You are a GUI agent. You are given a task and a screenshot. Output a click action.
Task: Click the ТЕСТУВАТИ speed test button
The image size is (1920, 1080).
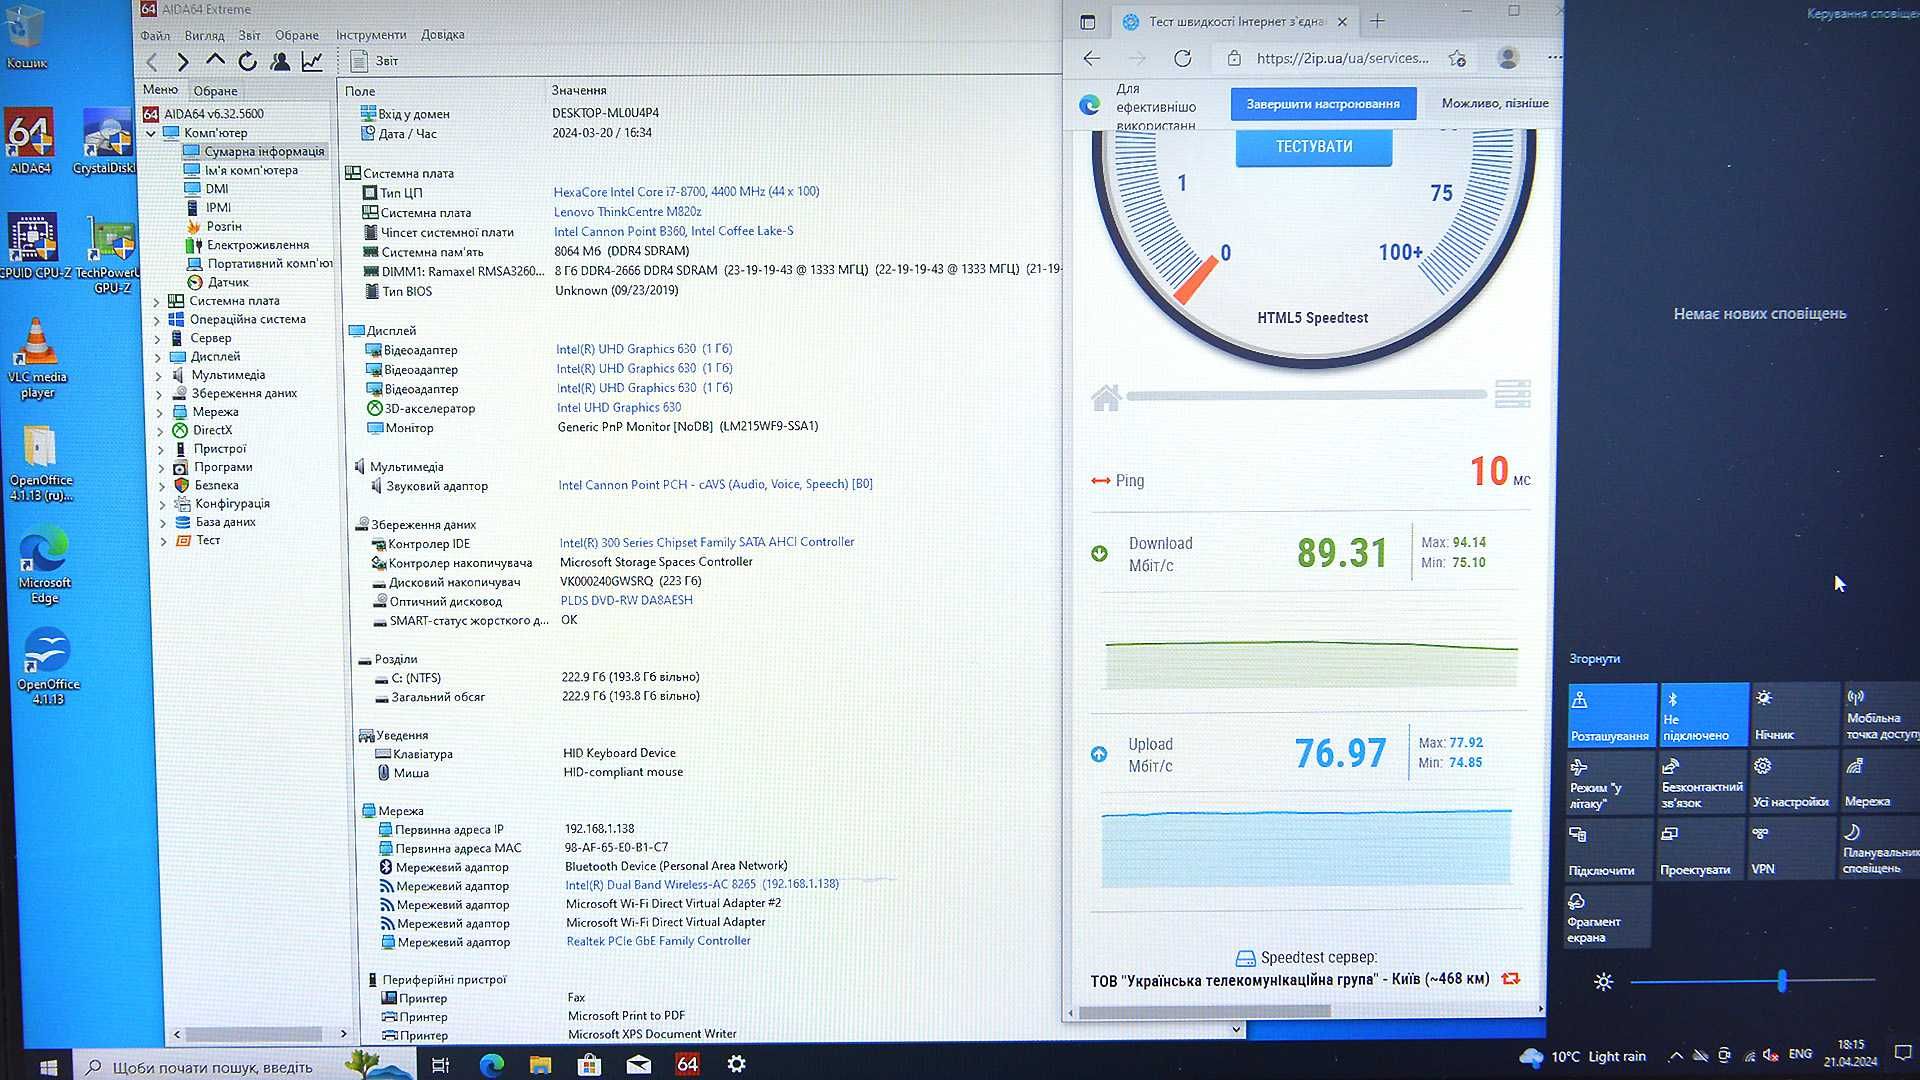(1314, 147)
